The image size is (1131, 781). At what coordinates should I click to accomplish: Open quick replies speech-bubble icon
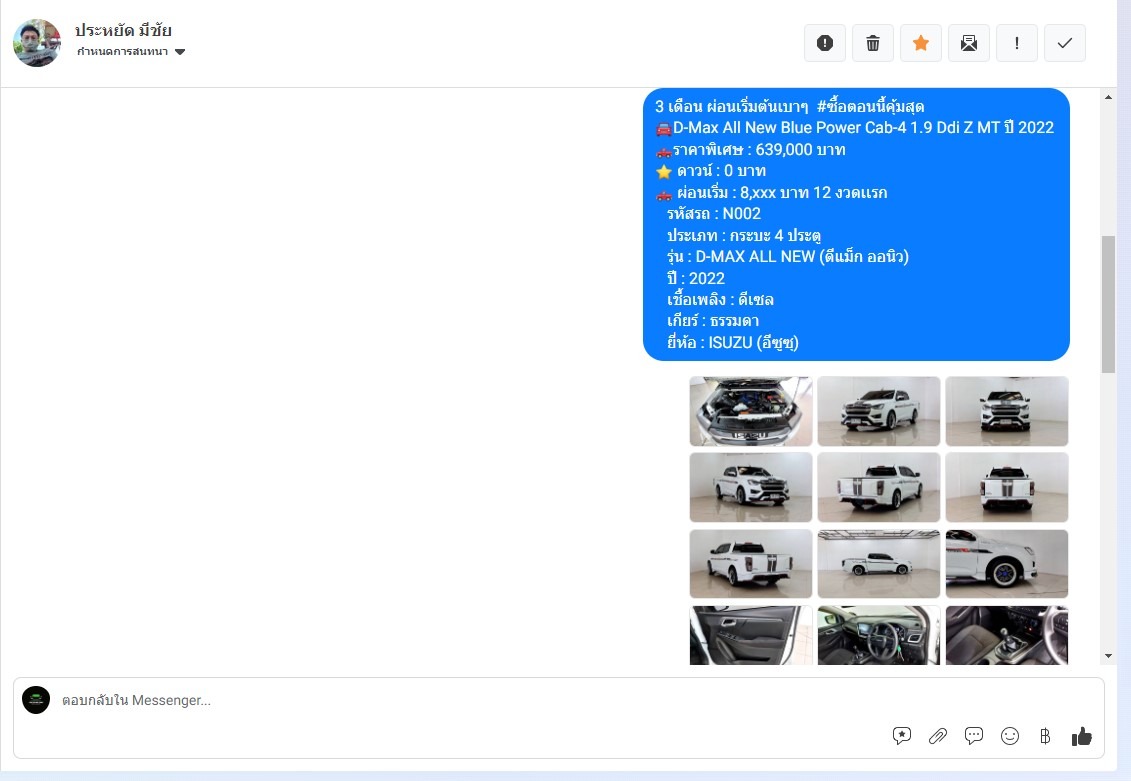coord(974,736)
